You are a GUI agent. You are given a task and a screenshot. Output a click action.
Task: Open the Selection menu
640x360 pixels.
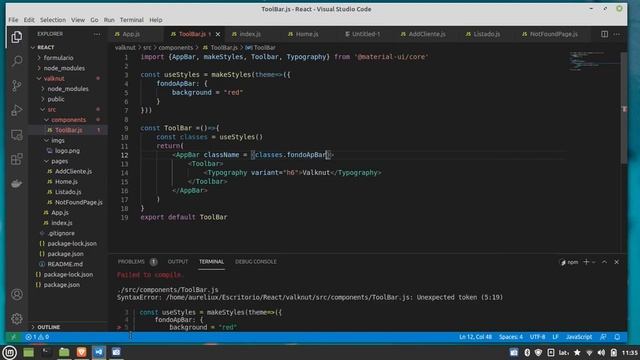point(53,20)
